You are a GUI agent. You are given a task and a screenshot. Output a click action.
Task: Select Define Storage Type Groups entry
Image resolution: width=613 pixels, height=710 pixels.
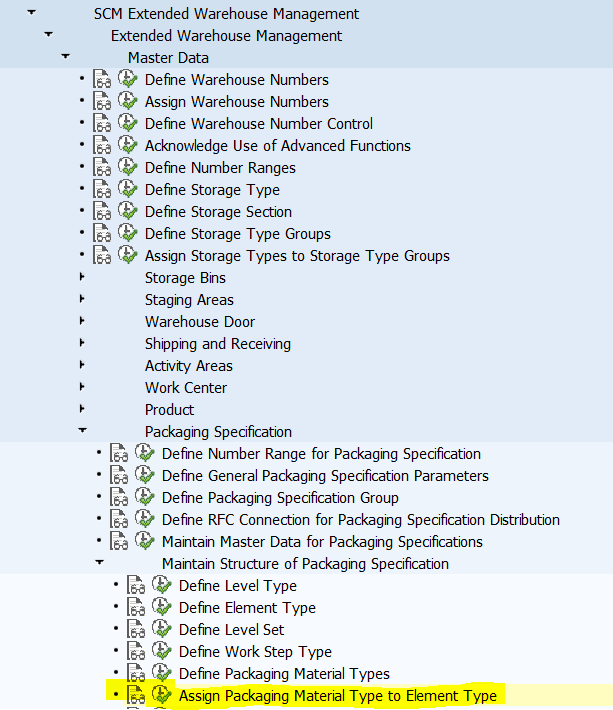point(238,234)
